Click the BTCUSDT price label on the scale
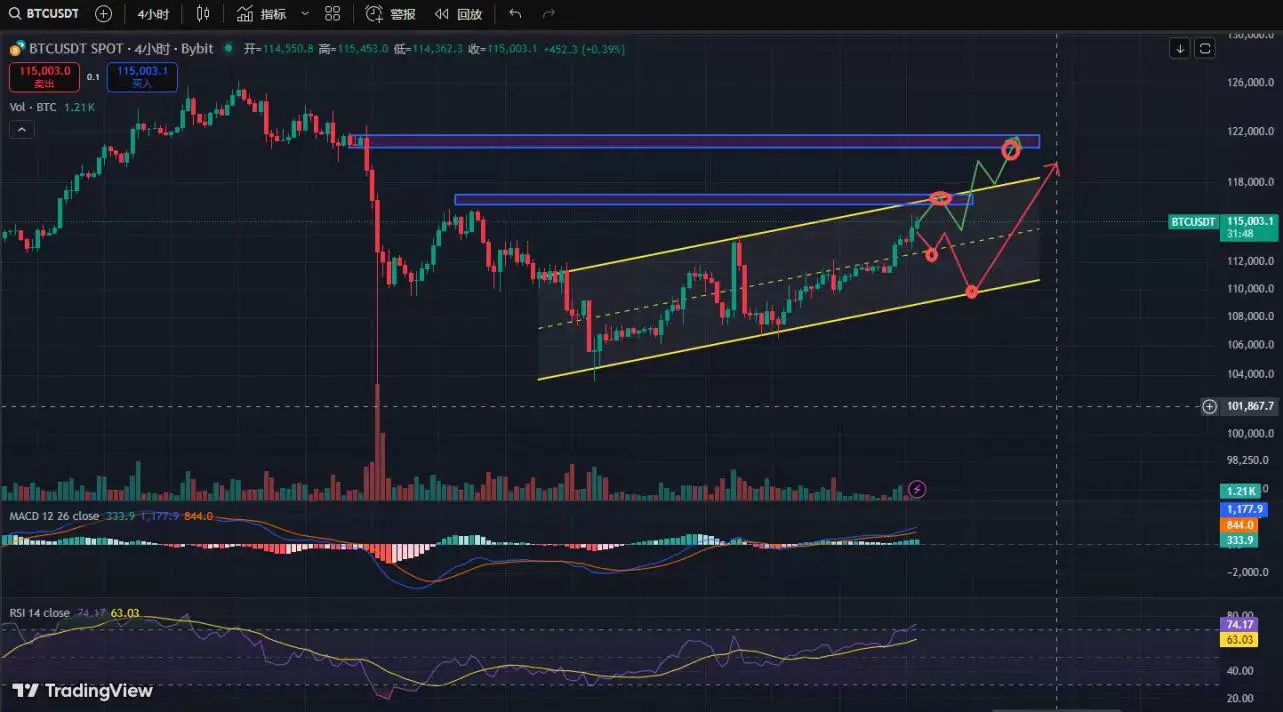Viewport: 1283px width, 712px height. pyautogui.click(x=1191, y=221)
